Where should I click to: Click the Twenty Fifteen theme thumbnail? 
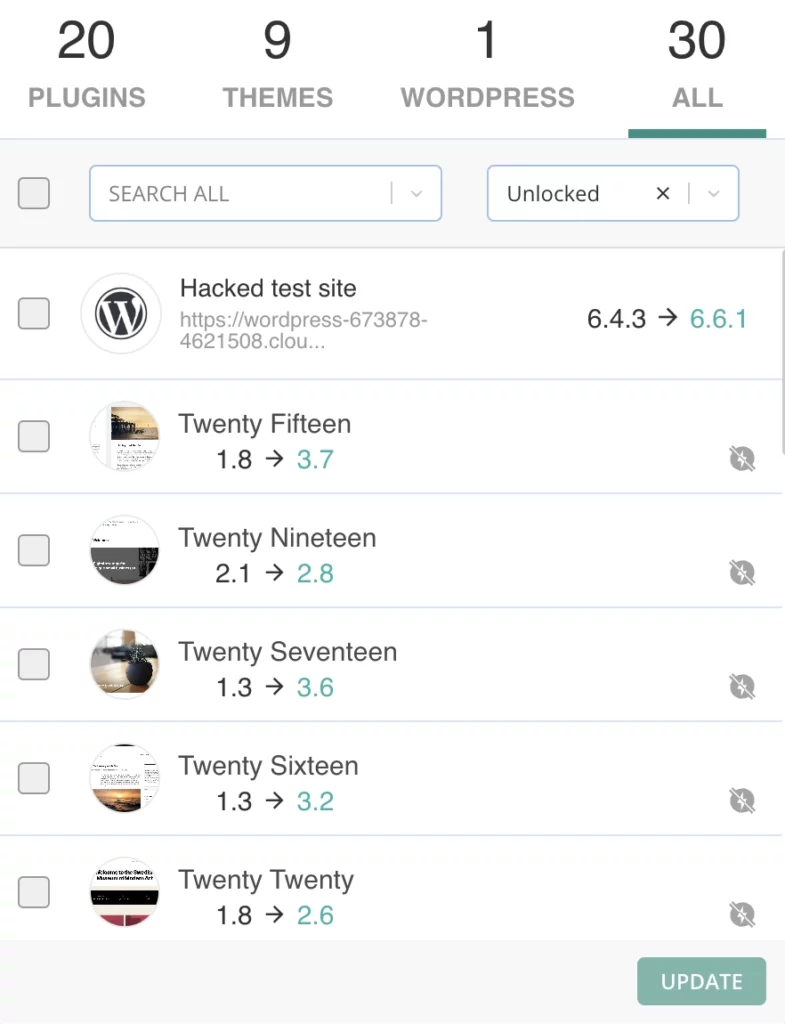pos(124,437)
